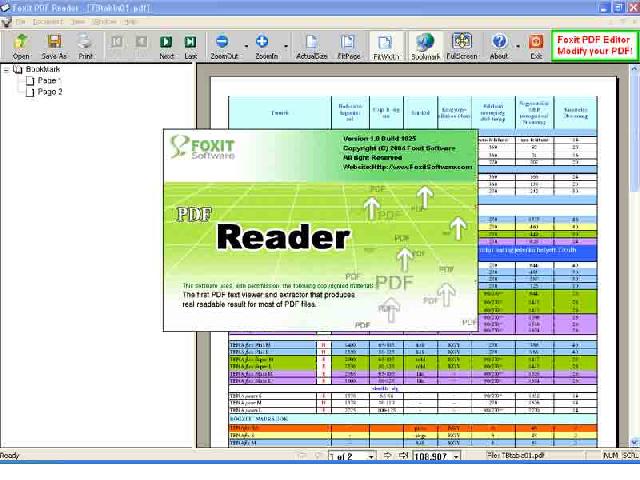Open the Window menu
The width and height of the screenshot is (640, 480).
click(104, 22)
